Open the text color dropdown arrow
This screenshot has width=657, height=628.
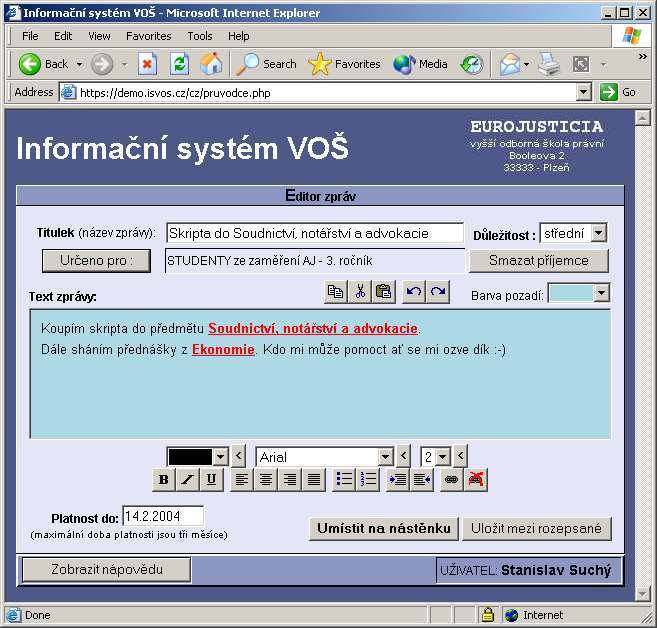point(220,457)
